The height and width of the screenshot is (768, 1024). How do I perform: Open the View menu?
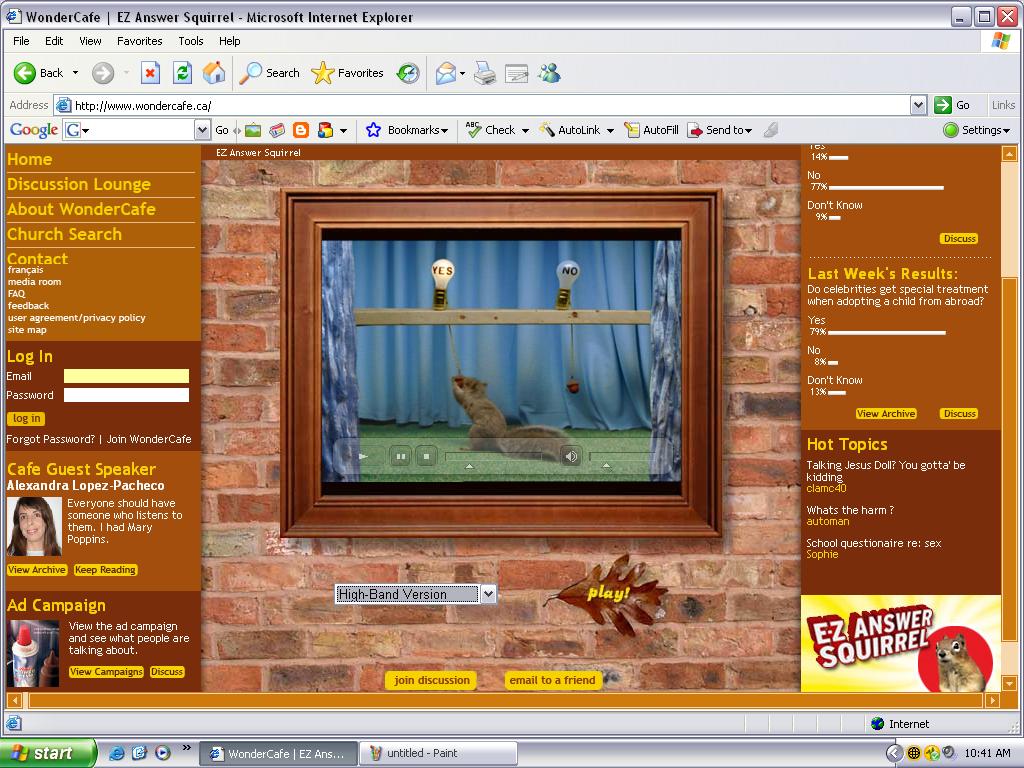coord(90,40)
